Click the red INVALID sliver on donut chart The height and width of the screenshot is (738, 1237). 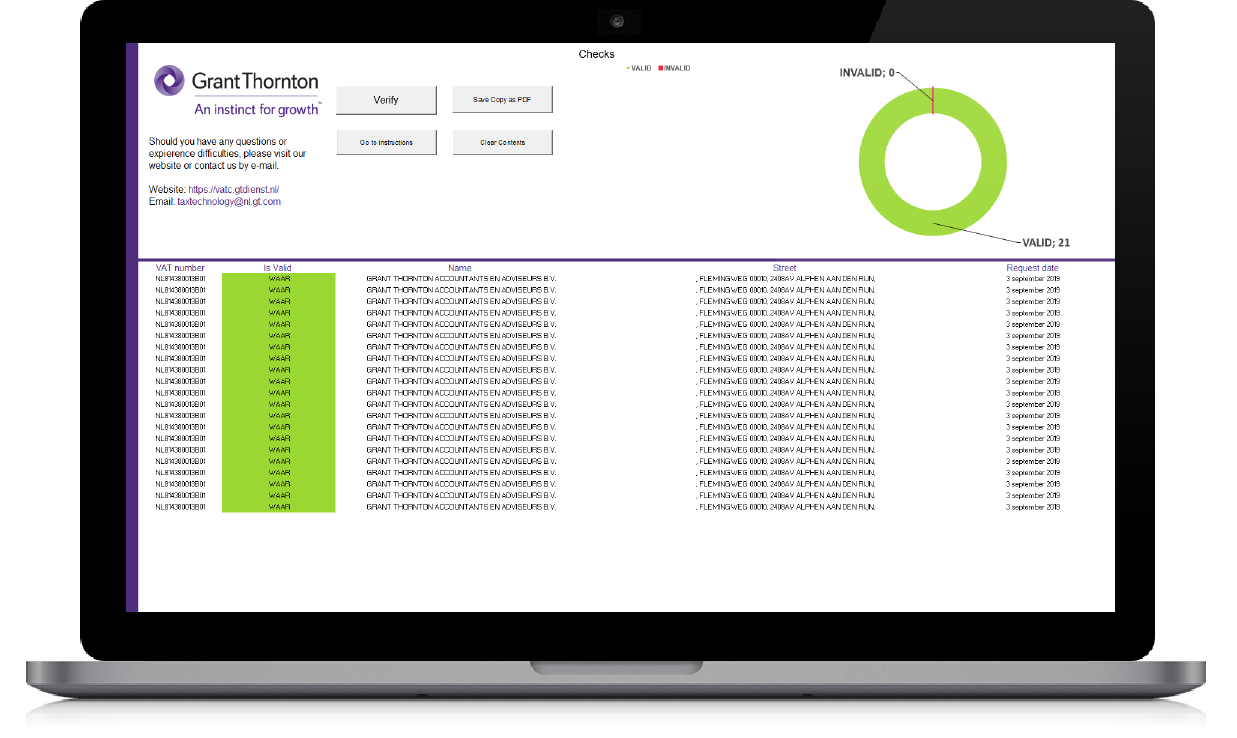pyautogui.click(x=933, y=100)
